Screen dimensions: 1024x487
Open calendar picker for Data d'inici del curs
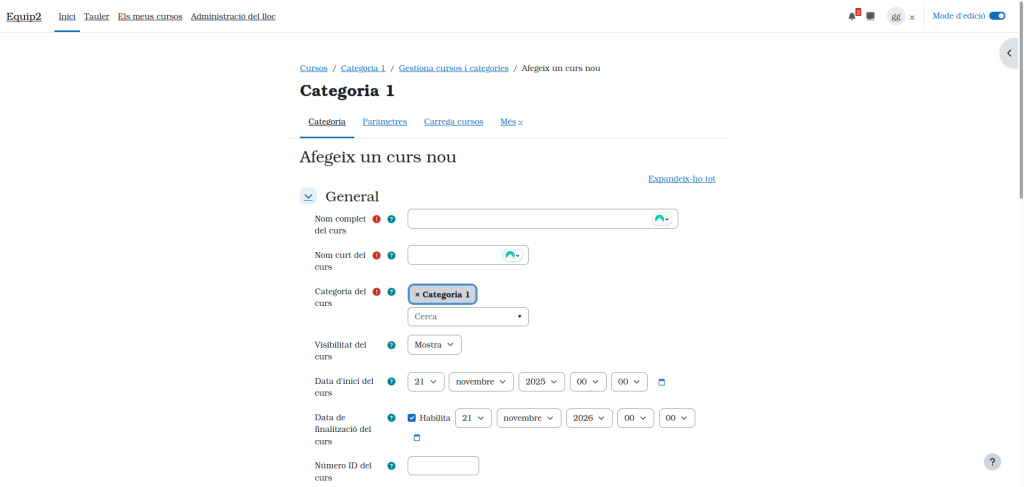pos(661,382)
